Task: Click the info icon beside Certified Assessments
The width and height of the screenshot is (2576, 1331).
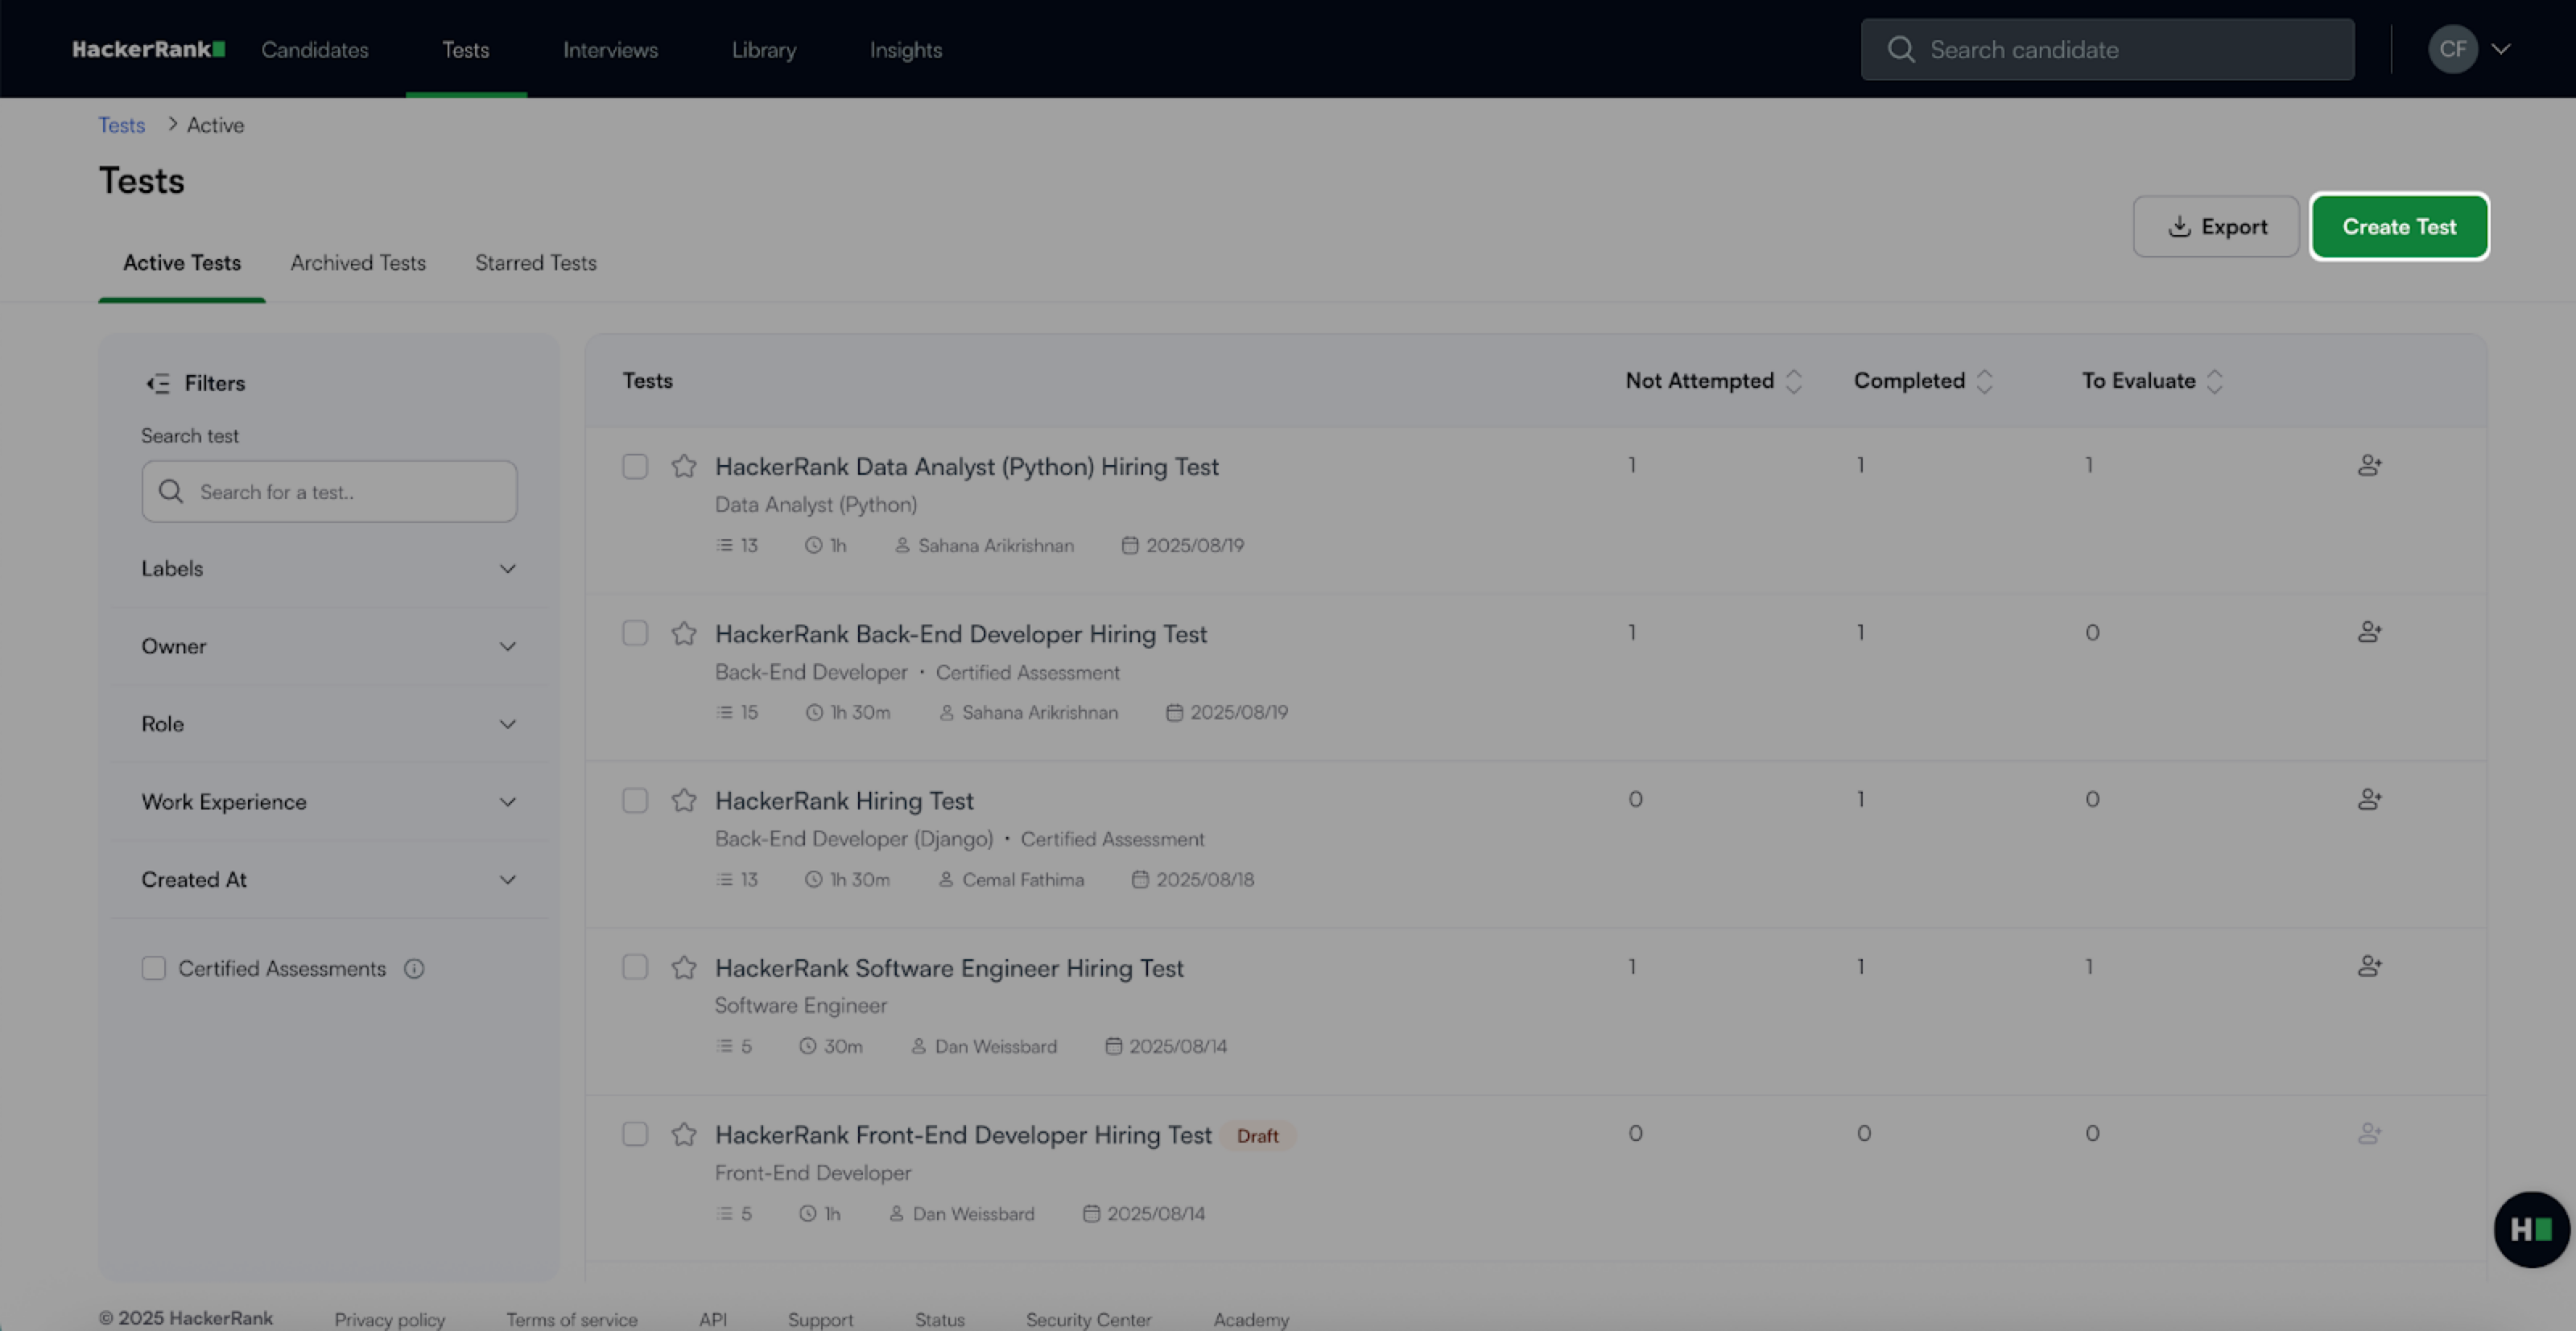Action: tap(414, 968)
